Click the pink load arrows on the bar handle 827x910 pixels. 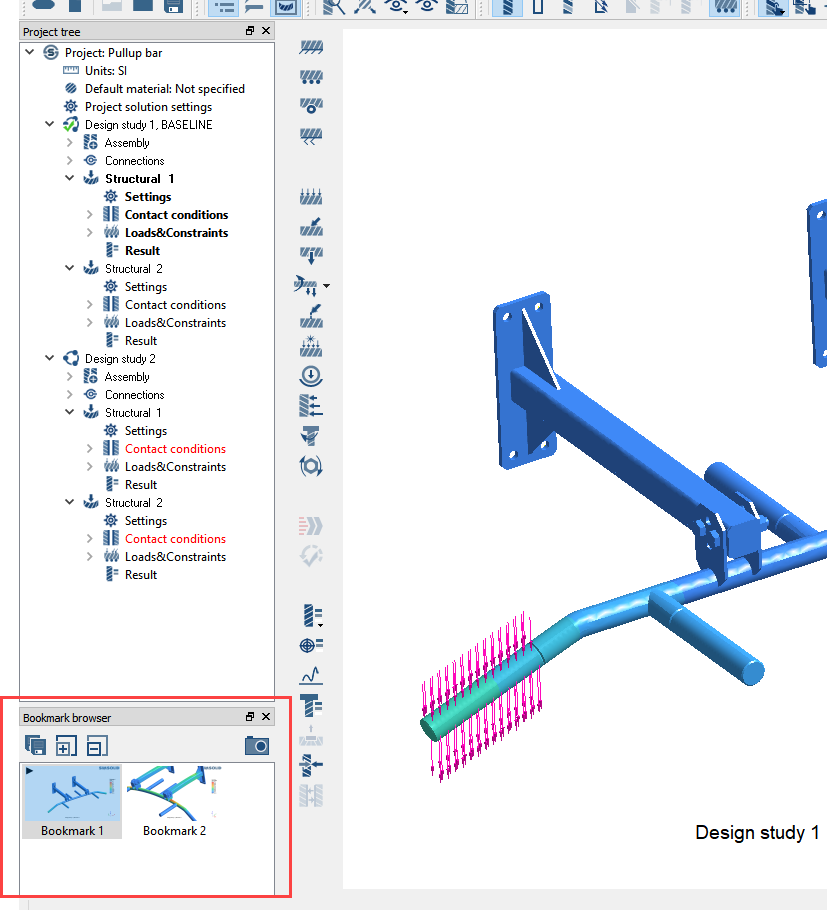point(482,696)
